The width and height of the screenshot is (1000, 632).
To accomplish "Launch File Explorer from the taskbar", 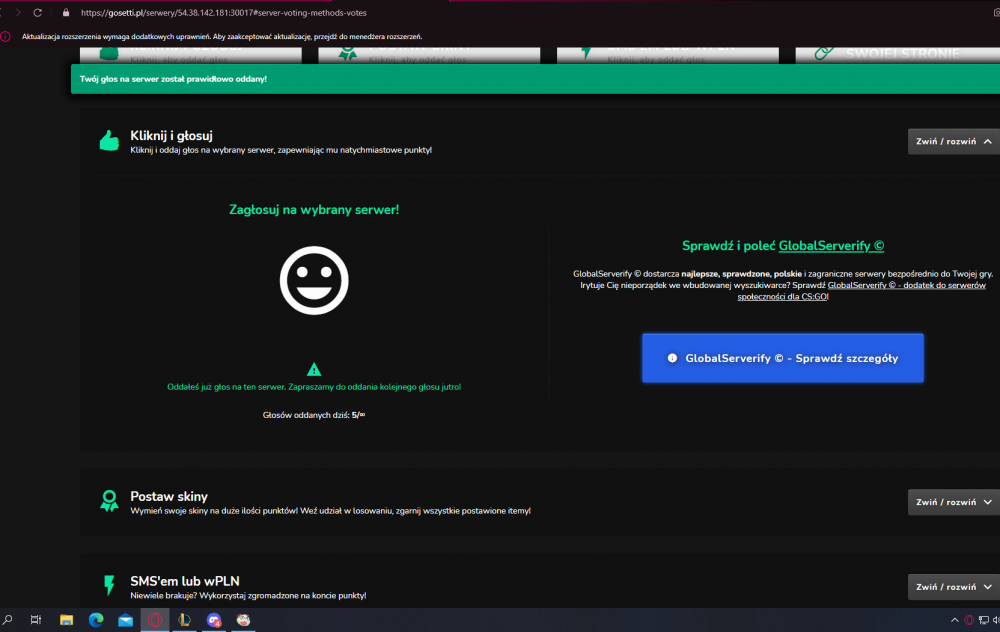I will pyautogui.click(x=66, y=620).
